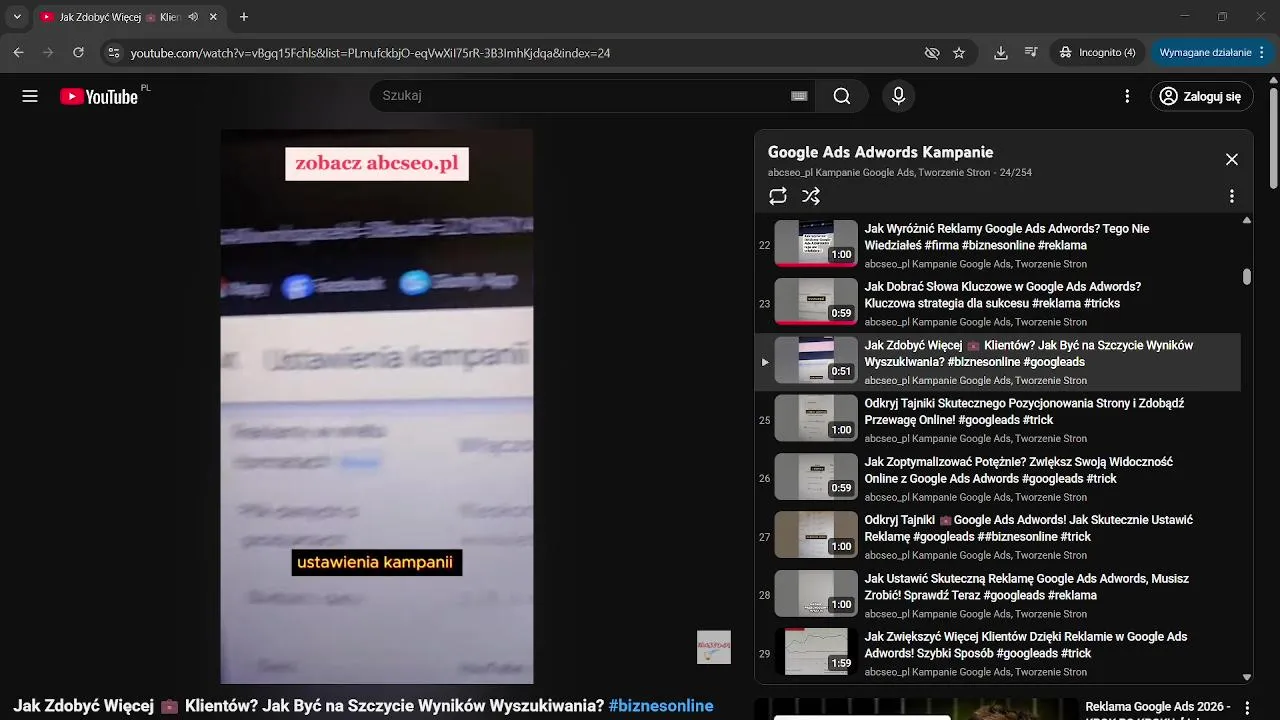Click thumbnail of video 22 with 1:00 duration
Image resolution: width=1280 pixels, height=720 pixels.
pyautogui.click(x=816, y=243)
